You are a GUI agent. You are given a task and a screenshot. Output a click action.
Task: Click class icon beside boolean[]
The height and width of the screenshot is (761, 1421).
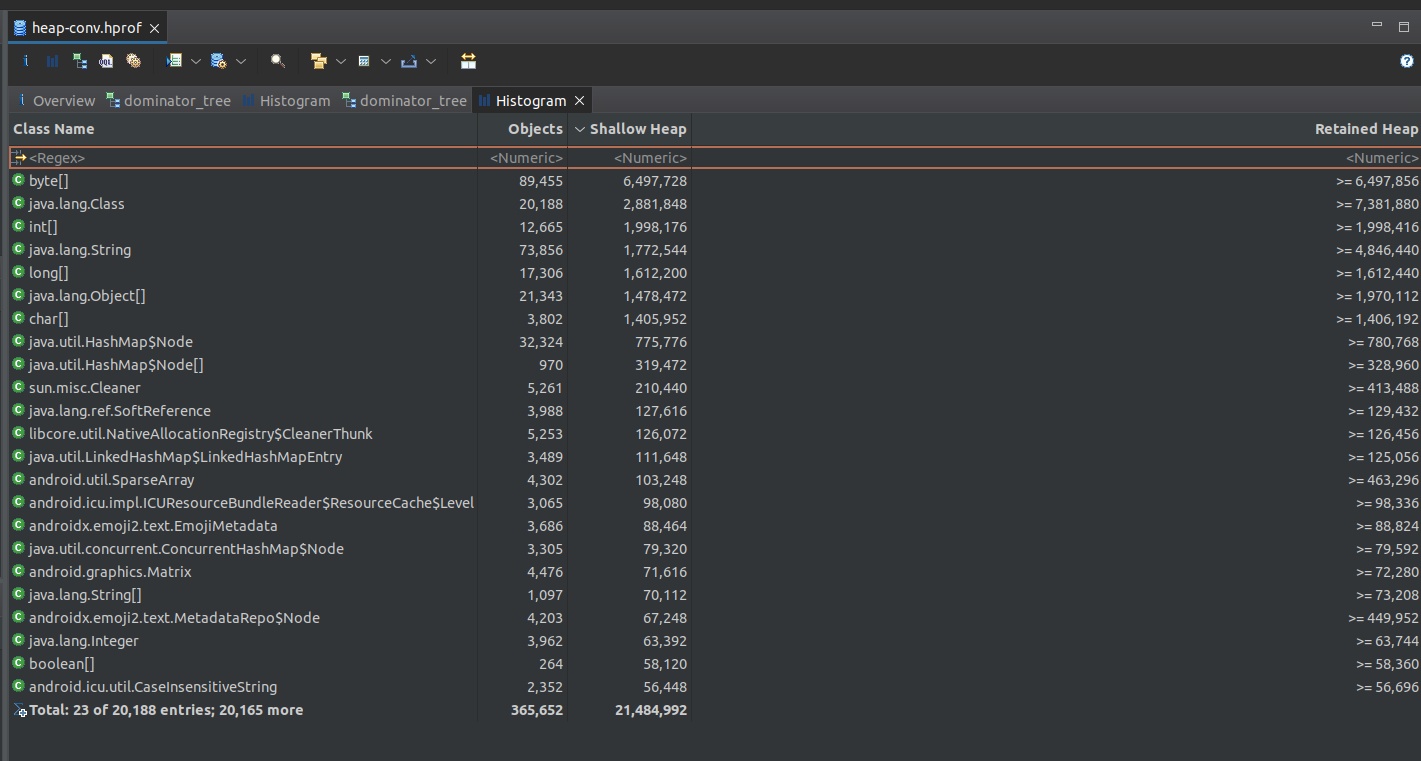[19, 664]
